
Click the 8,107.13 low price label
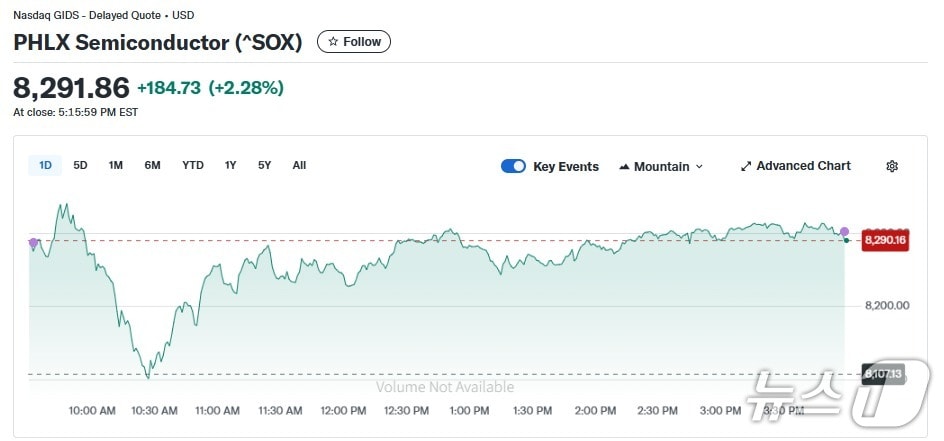883,374
